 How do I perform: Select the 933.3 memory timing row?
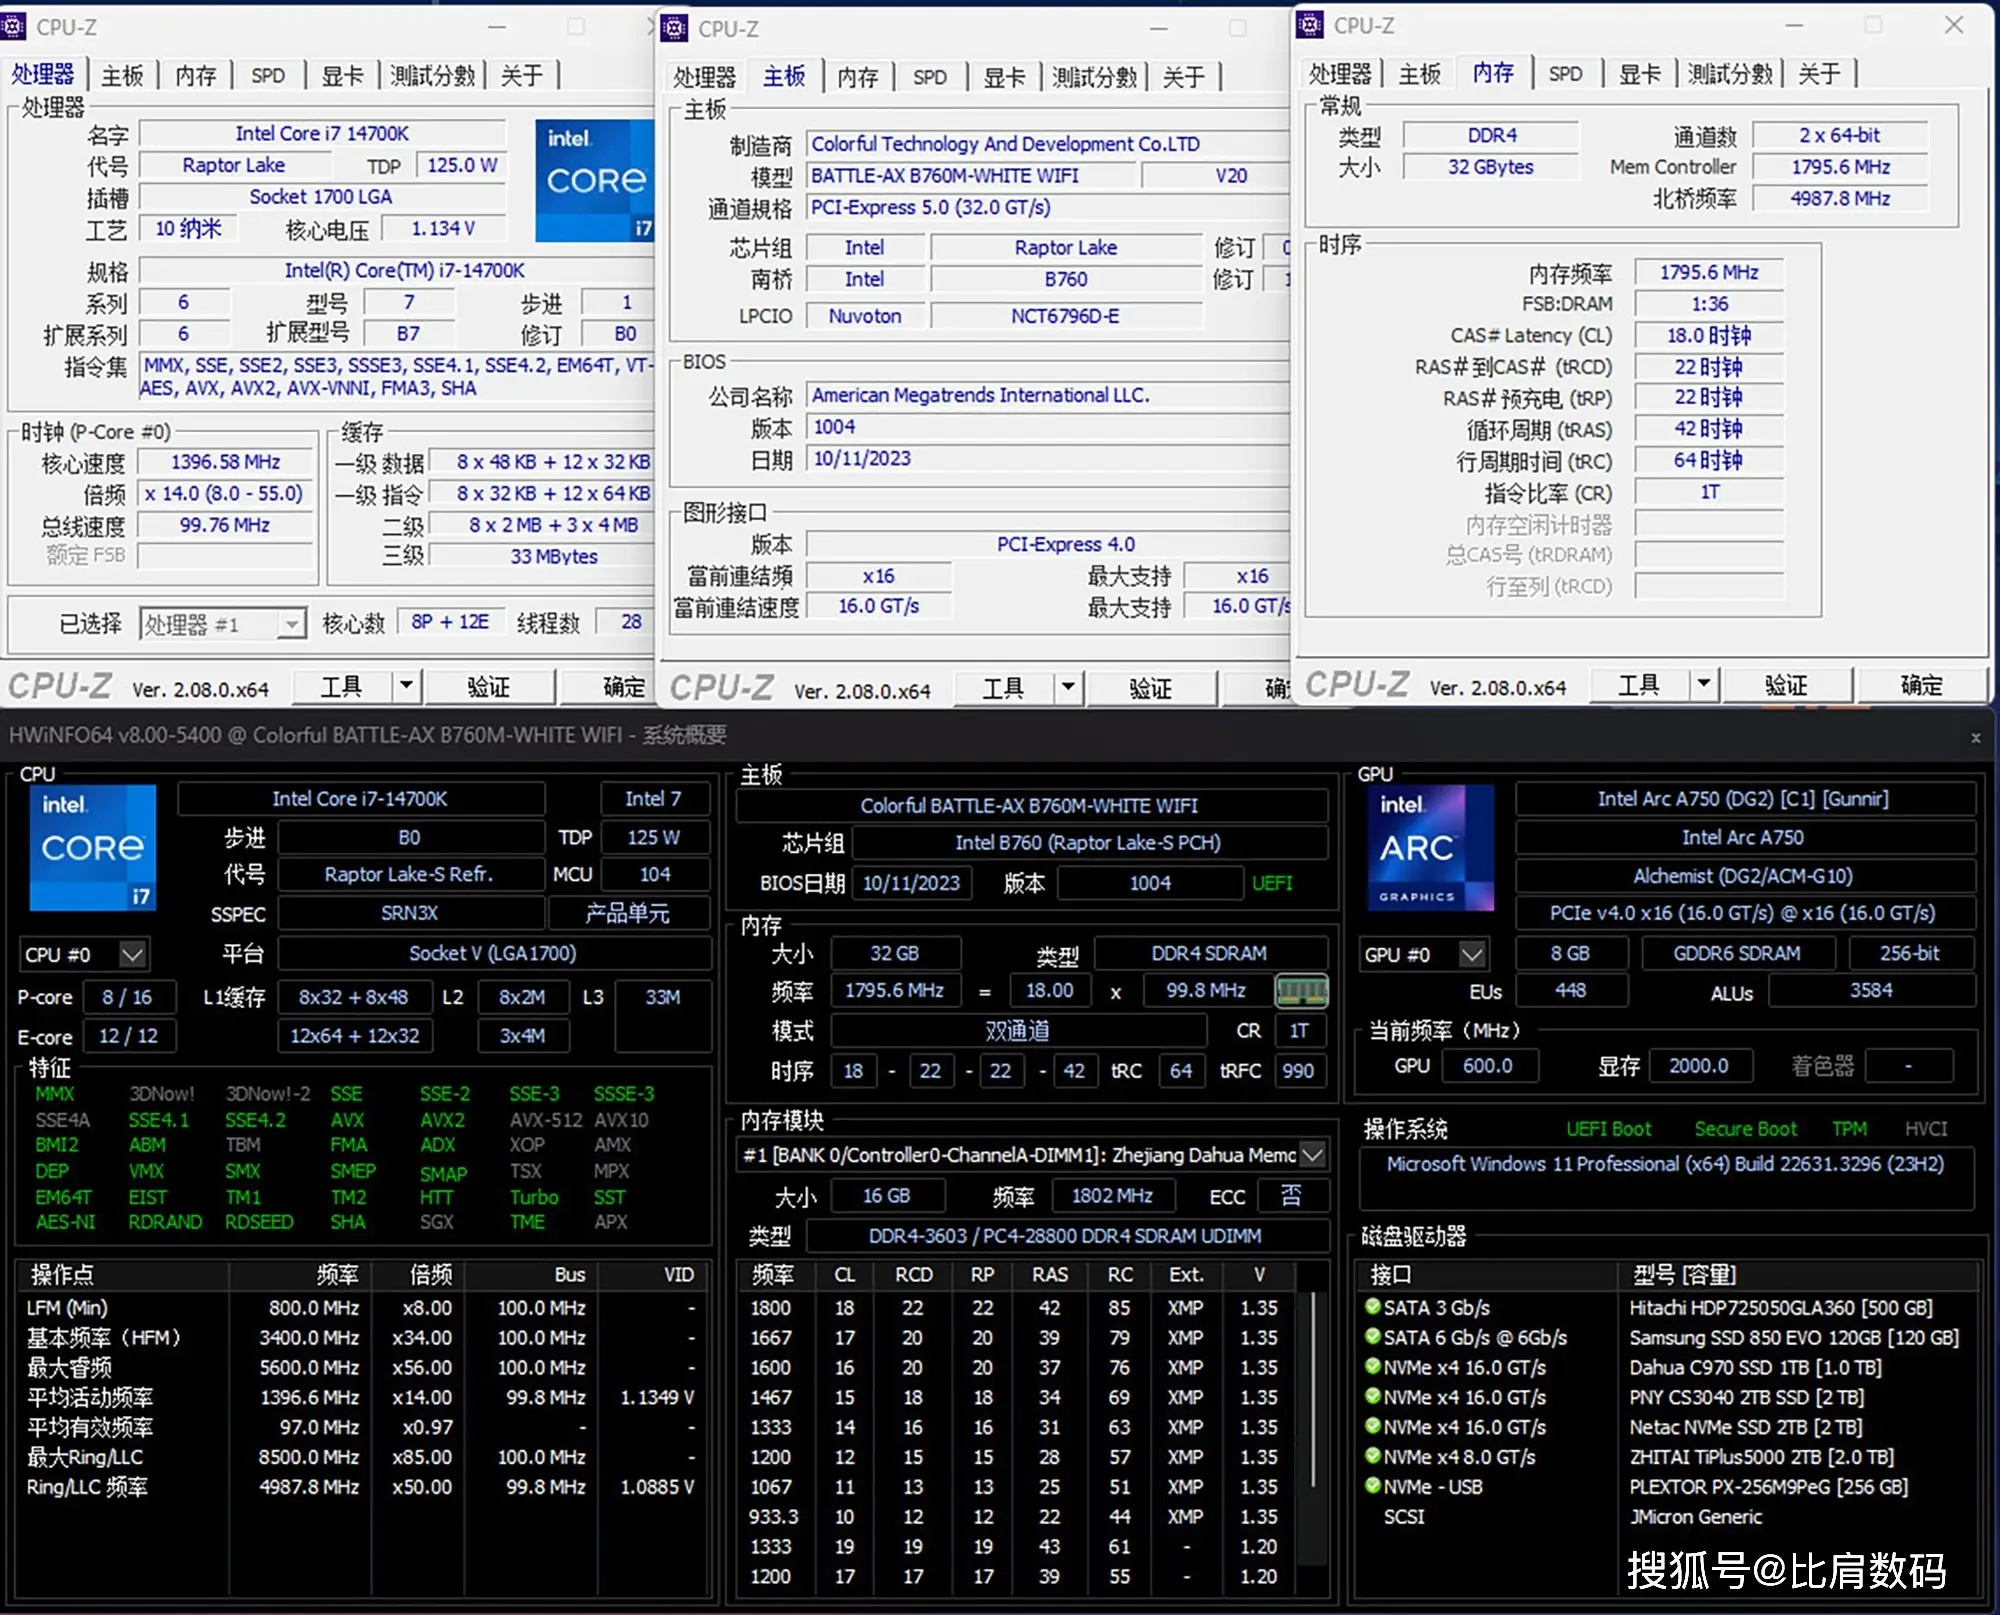point(1019,1516)
